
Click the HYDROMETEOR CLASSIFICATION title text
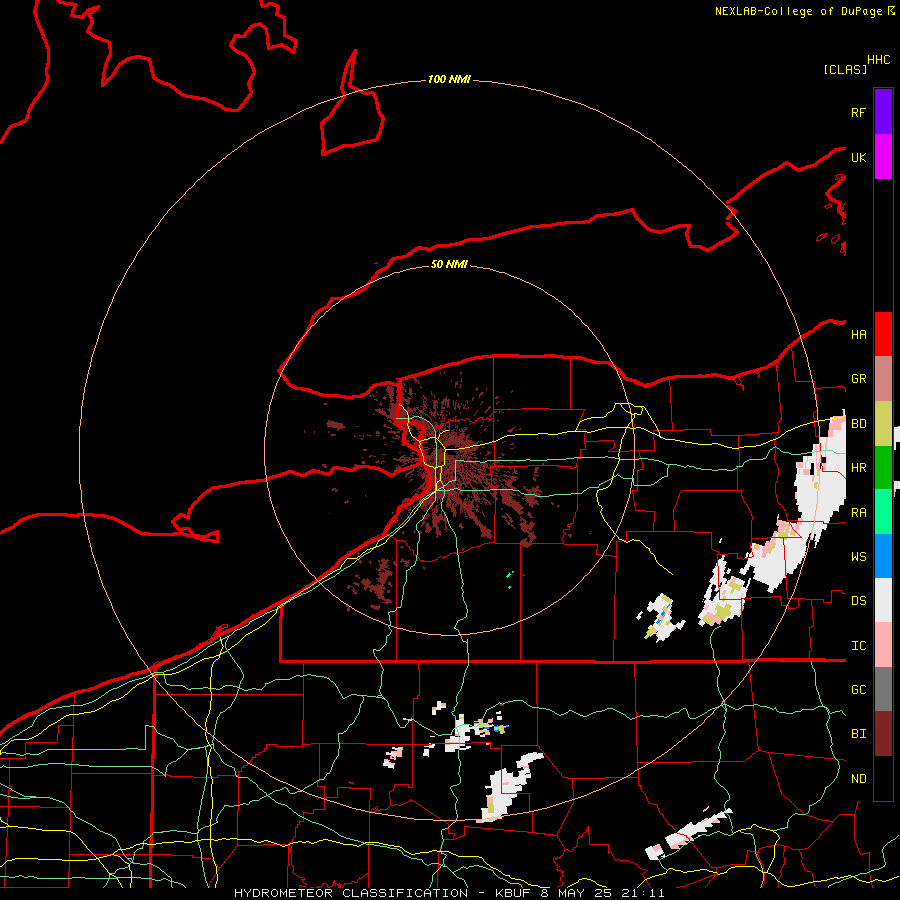coord(351,893)
